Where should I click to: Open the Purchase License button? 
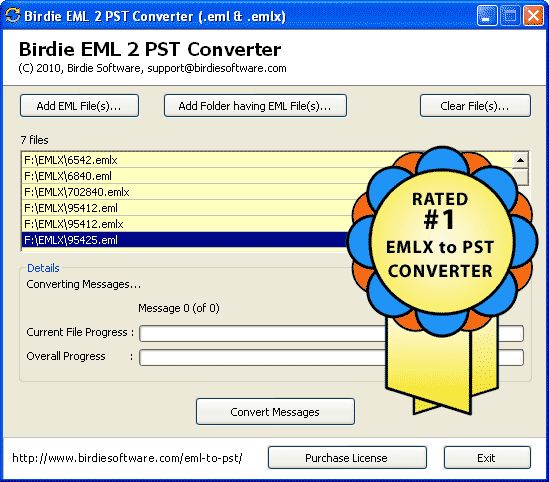(x=347, y=457)
